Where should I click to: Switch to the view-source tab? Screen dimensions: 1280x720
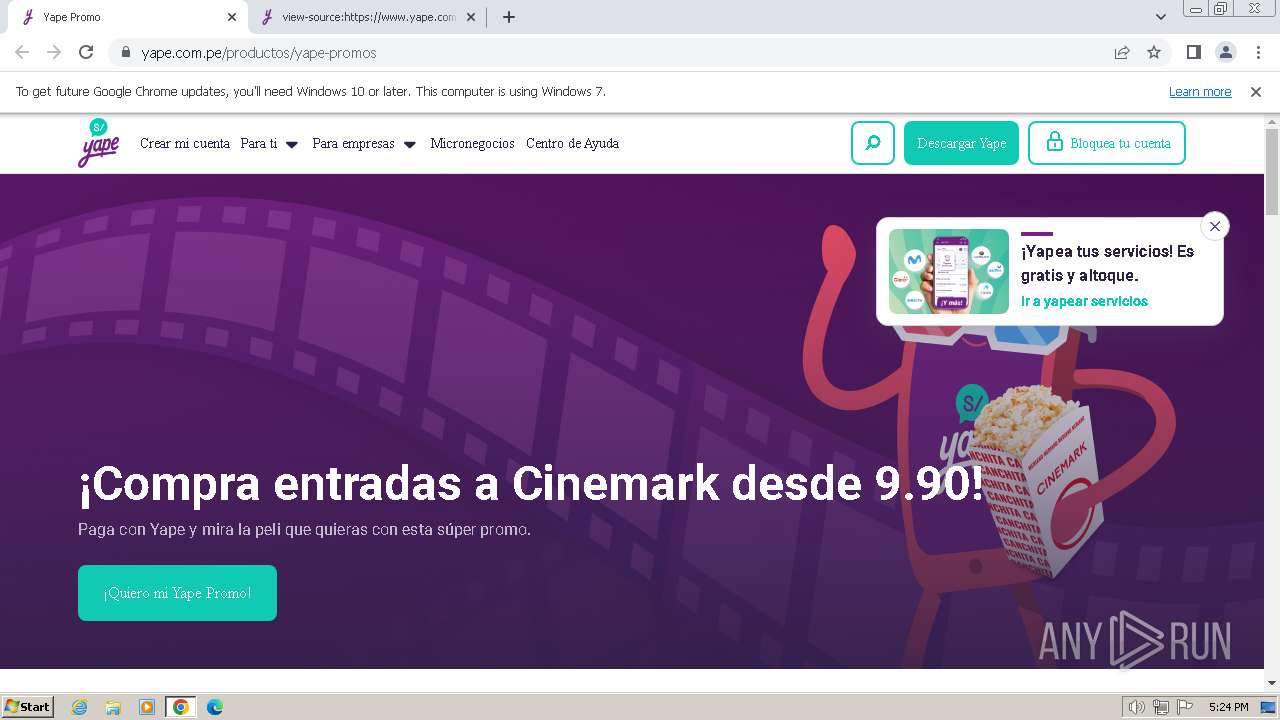pyautogui.click(x=368, y=17)
